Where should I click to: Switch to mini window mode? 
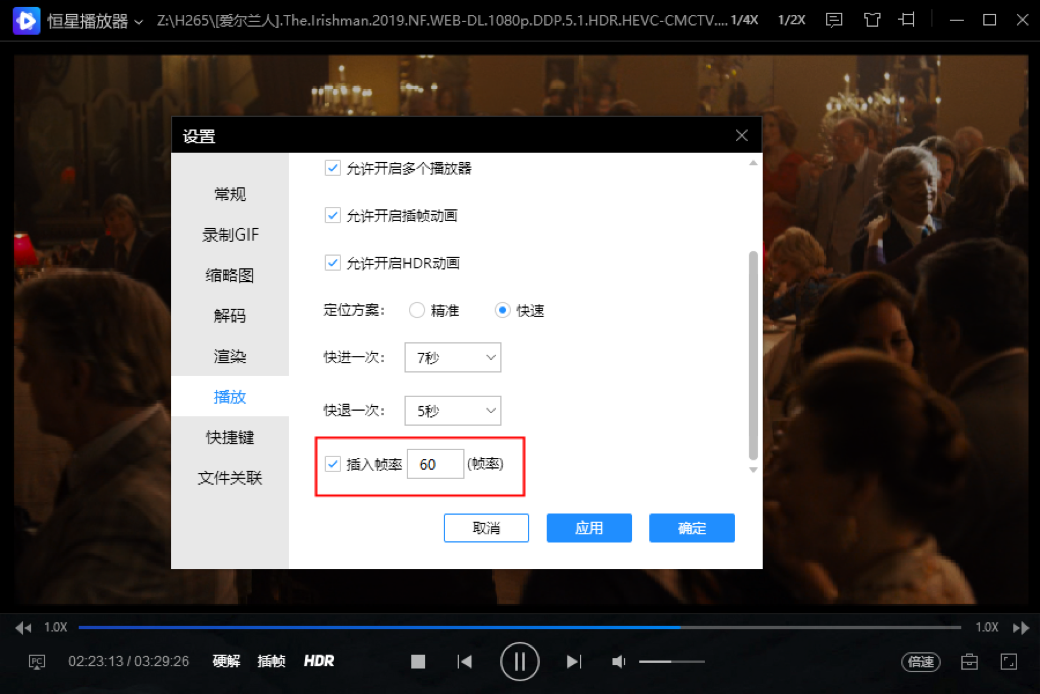point(908,19)
